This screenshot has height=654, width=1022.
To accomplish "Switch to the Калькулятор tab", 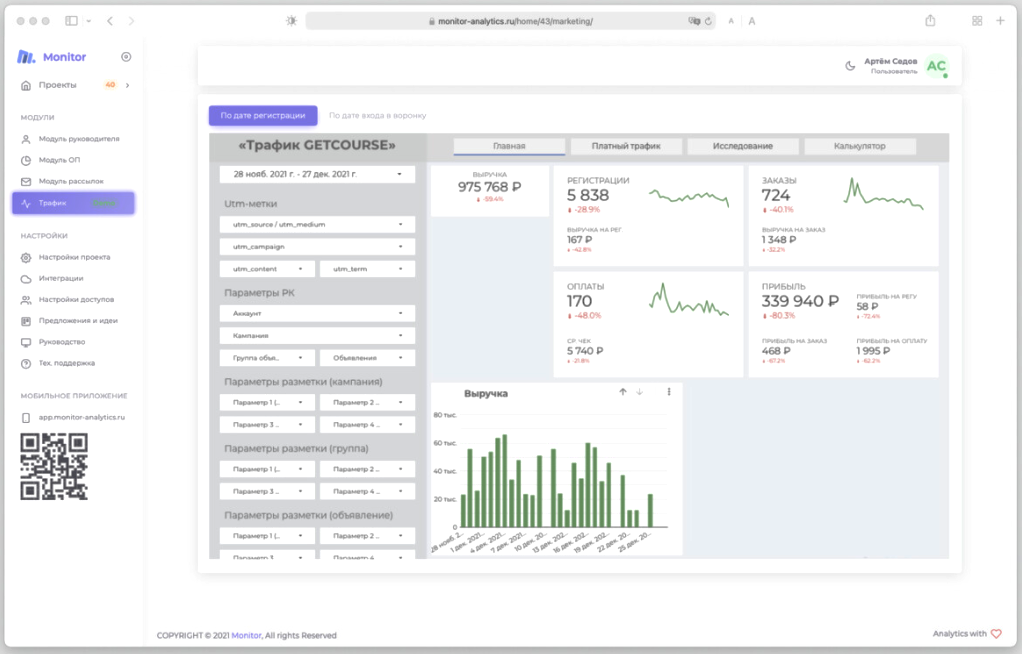I will point(860,146).
